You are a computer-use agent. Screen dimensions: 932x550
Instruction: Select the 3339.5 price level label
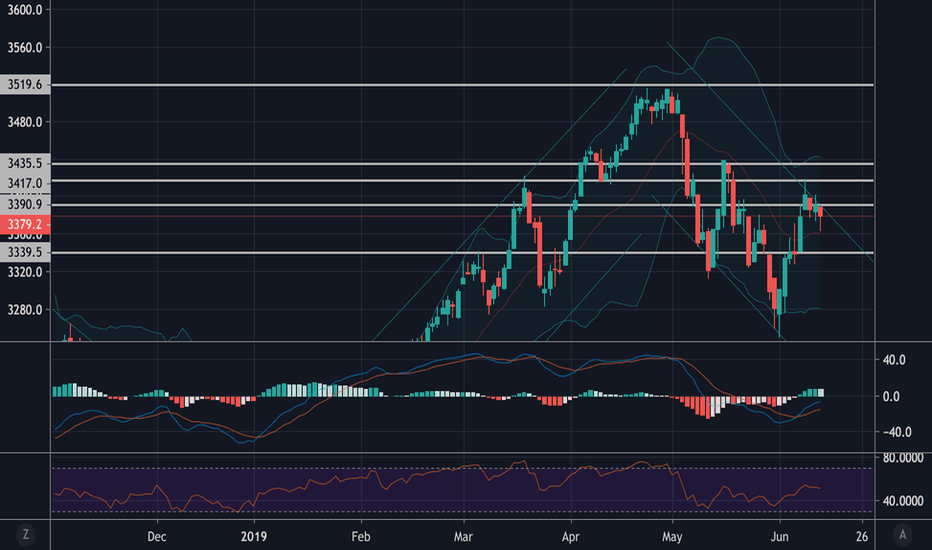25,252
